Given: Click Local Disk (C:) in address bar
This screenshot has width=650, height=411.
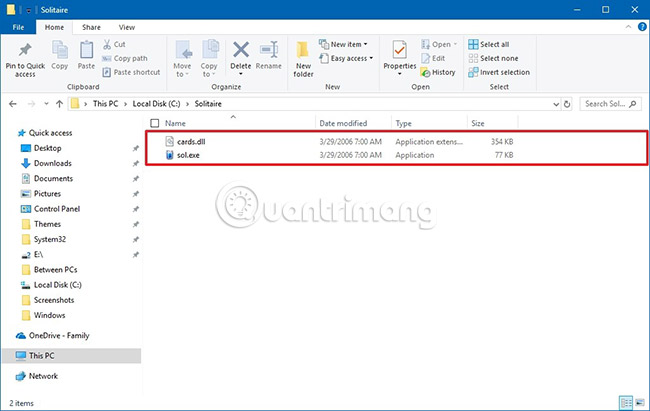Looking at the screenshot, I should (x=156, y=104).
